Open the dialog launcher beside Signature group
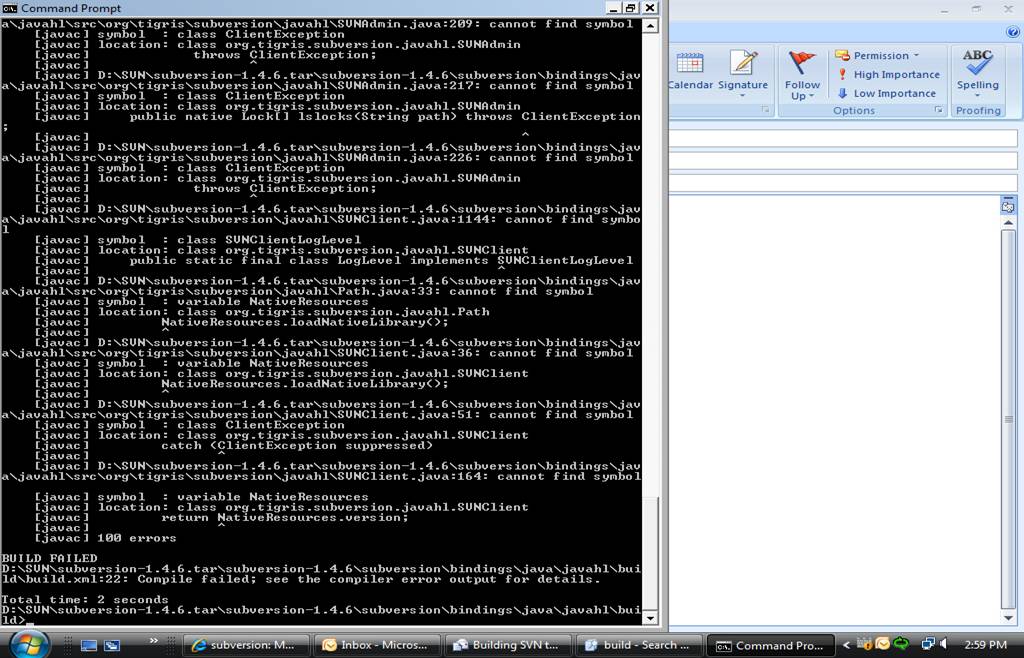Screen dimensions: 1024x658 [x=765, y=110]
